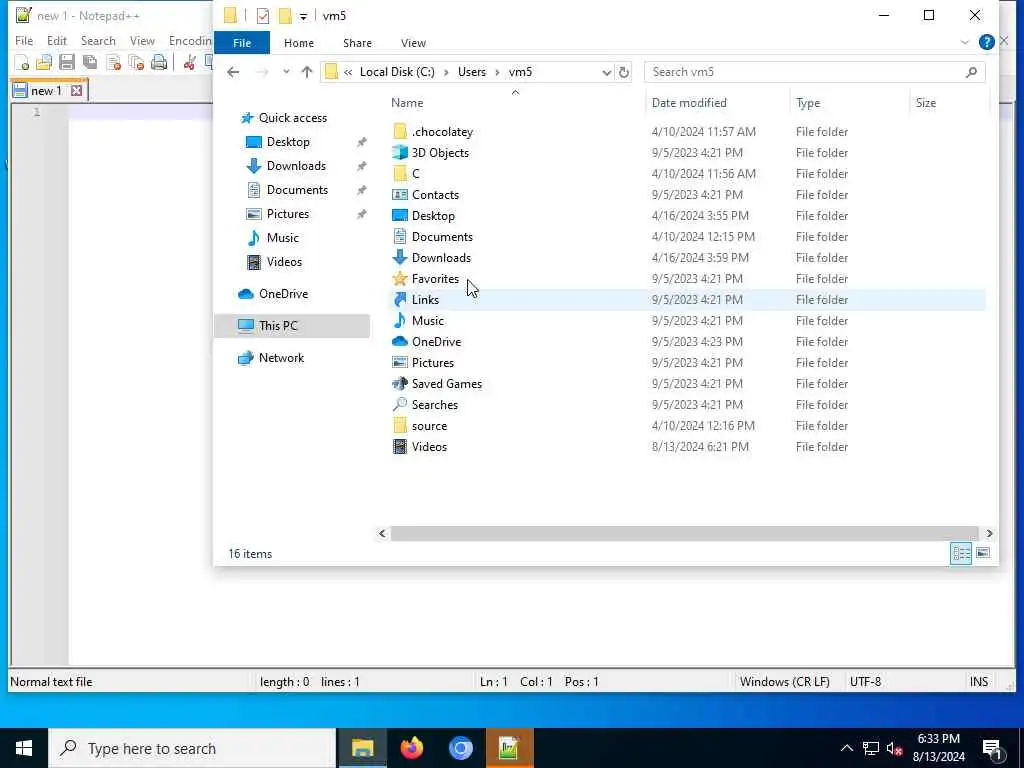Switch to Details view layout button
Viewport: 1024px width, 768px height.
pyautogui.click(x=961, y=554)
